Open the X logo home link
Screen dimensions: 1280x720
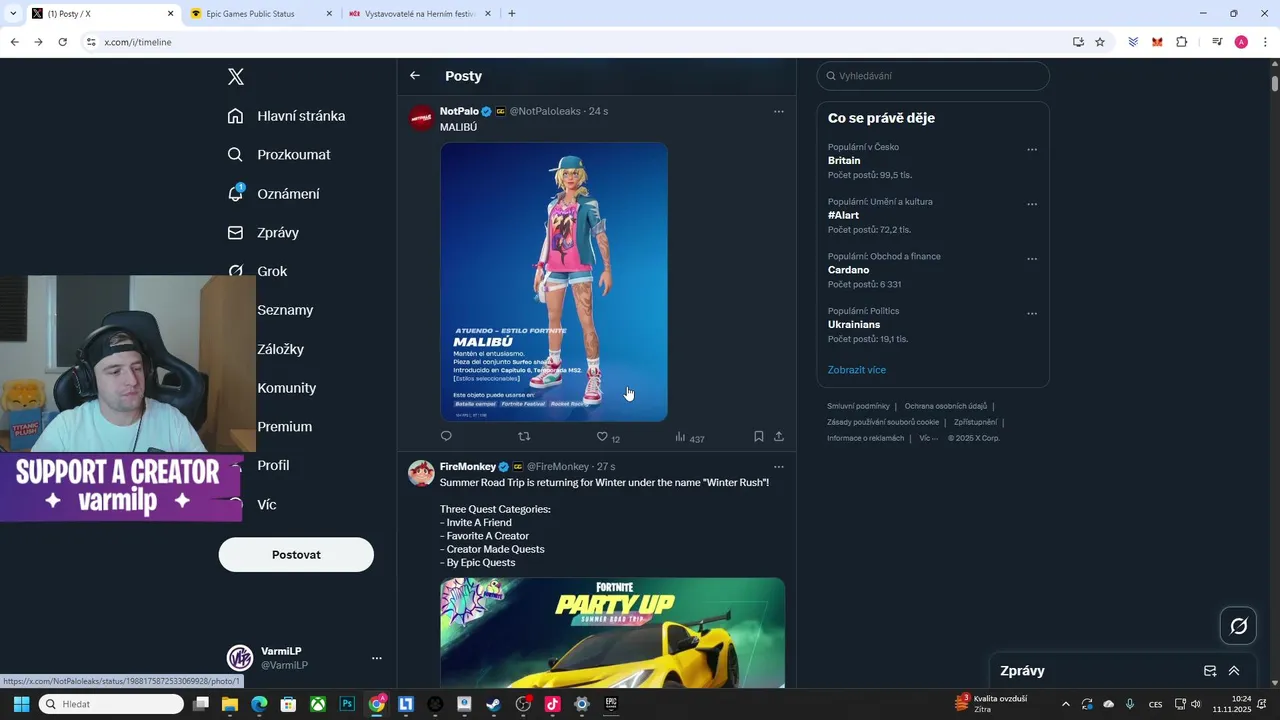coord(236,77)
